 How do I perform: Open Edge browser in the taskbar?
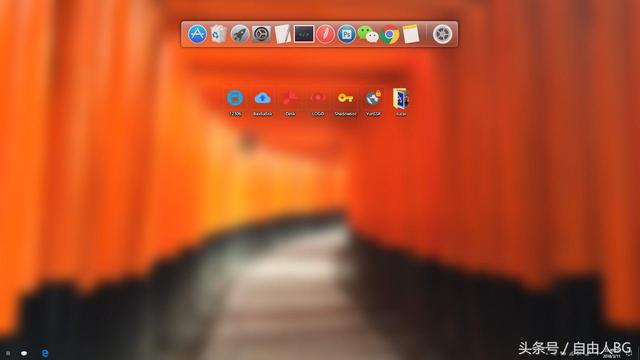(x=45, y=353)
